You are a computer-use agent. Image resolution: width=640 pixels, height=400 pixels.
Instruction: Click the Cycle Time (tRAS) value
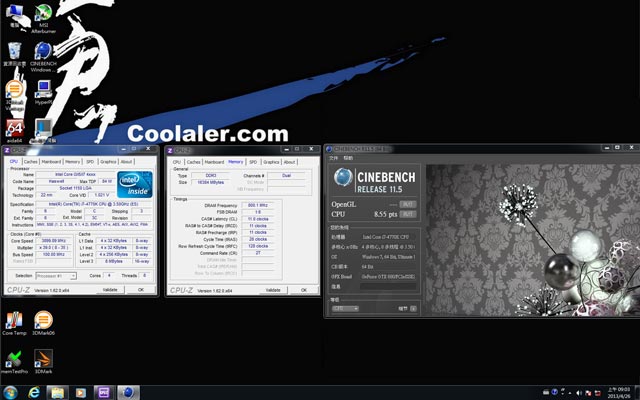click(x=258, y=239)
